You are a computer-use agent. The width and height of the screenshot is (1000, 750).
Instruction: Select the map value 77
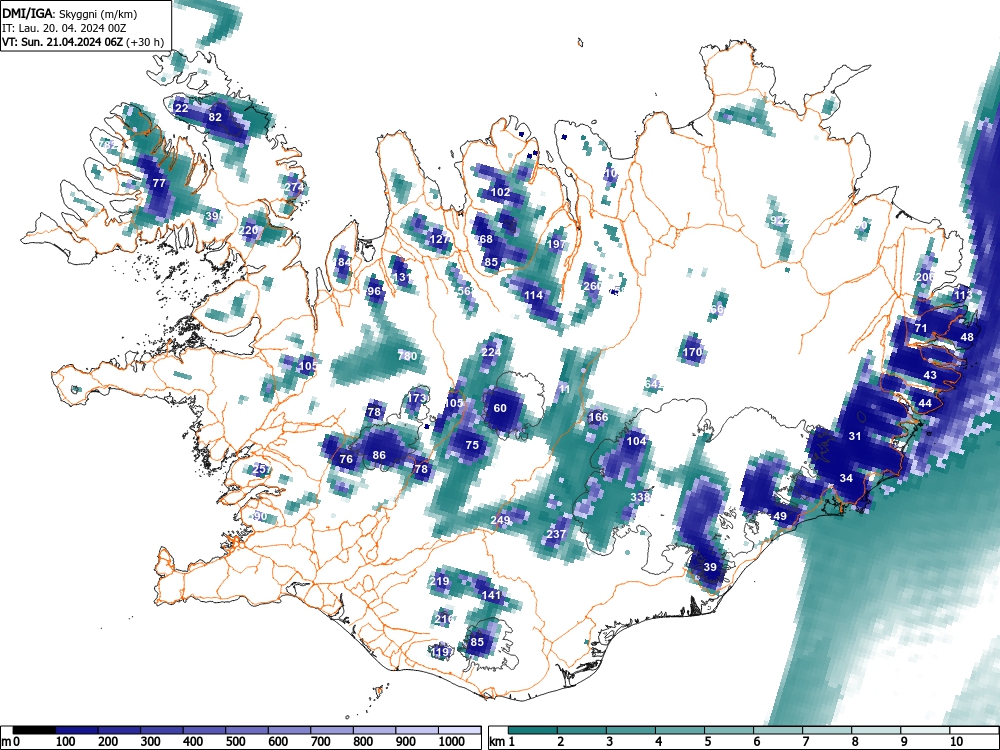click(159, 183)
